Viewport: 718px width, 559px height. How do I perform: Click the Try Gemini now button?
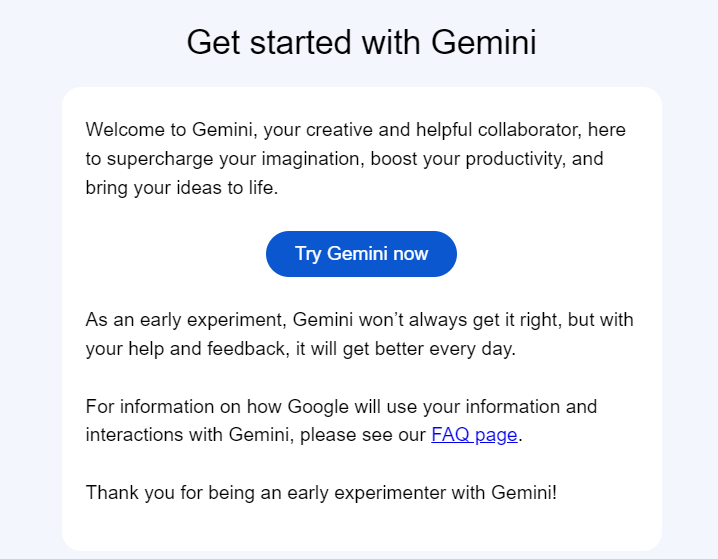(x=361, y=254)
